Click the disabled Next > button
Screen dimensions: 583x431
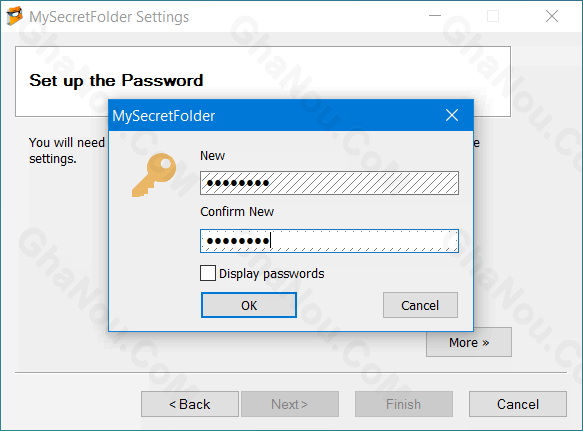coord(290,404)
